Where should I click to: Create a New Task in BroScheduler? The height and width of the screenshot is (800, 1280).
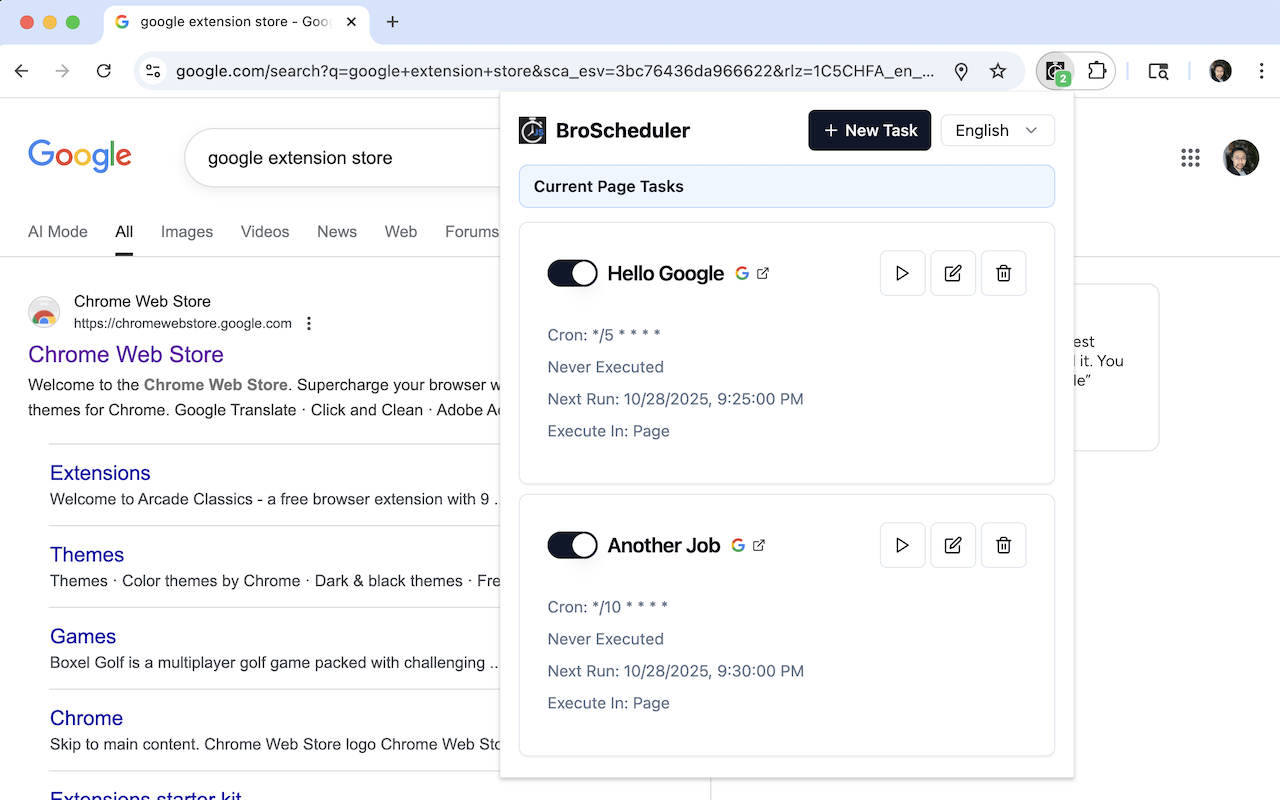(x=869, y=130)
